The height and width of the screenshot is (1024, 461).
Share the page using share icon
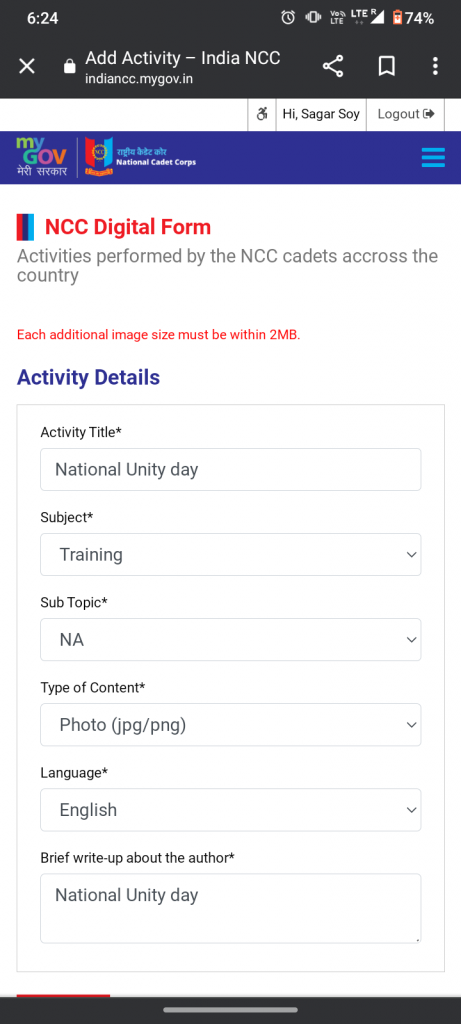[333, 66]
